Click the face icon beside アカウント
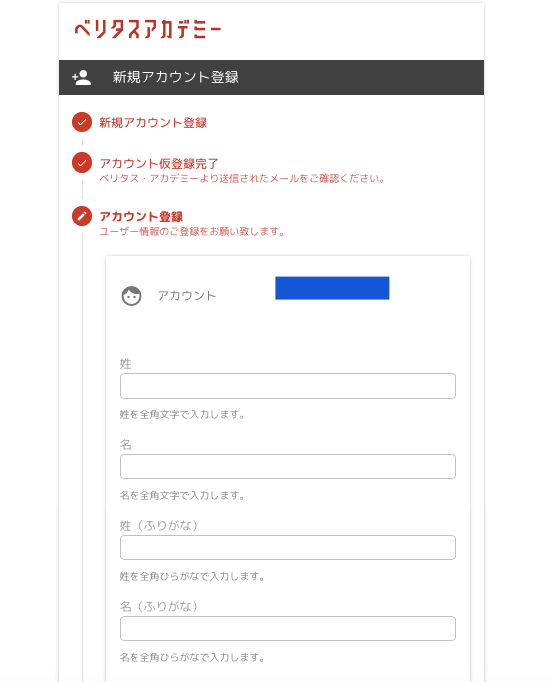The image size is (551, 682). 131,296
